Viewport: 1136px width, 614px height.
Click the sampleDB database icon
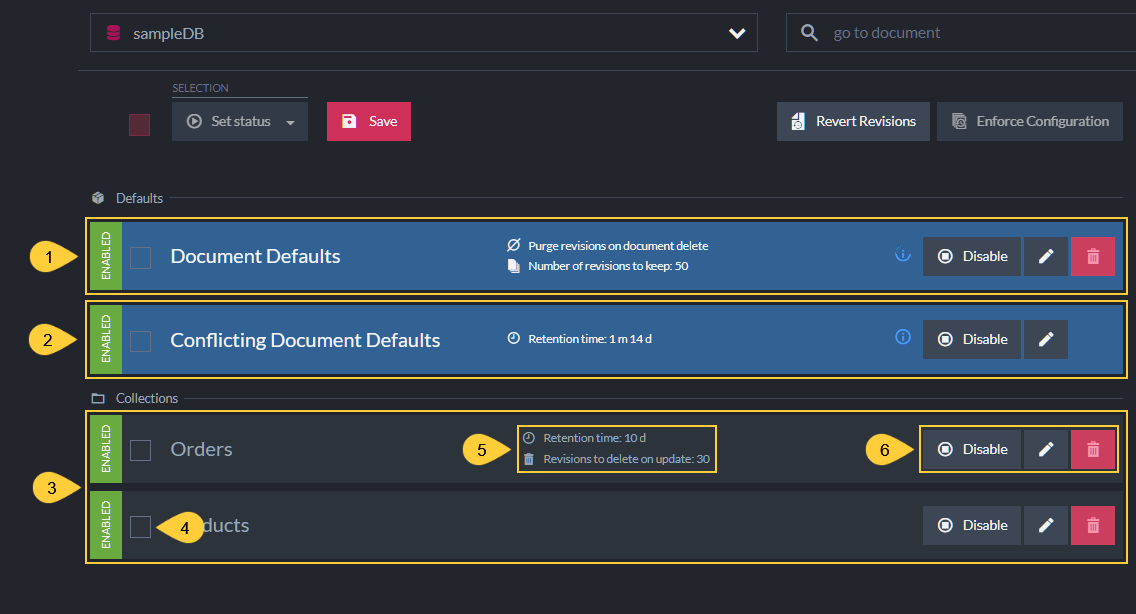click(x=114, y=33)
